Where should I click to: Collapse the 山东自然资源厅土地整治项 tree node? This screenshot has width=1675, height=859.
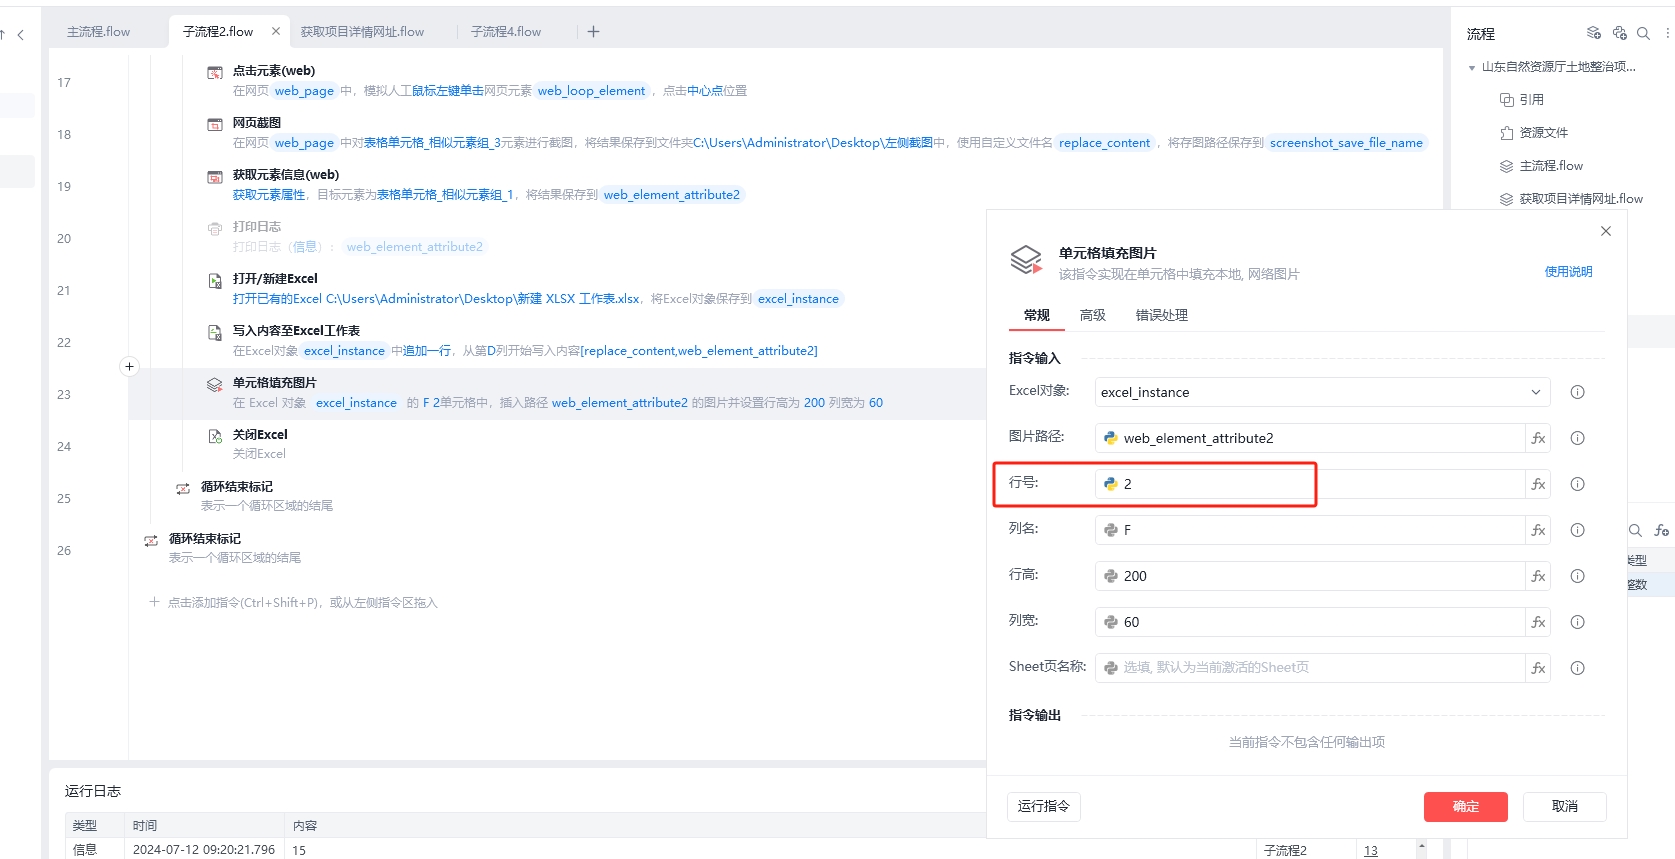click(x=1471, y=67)
